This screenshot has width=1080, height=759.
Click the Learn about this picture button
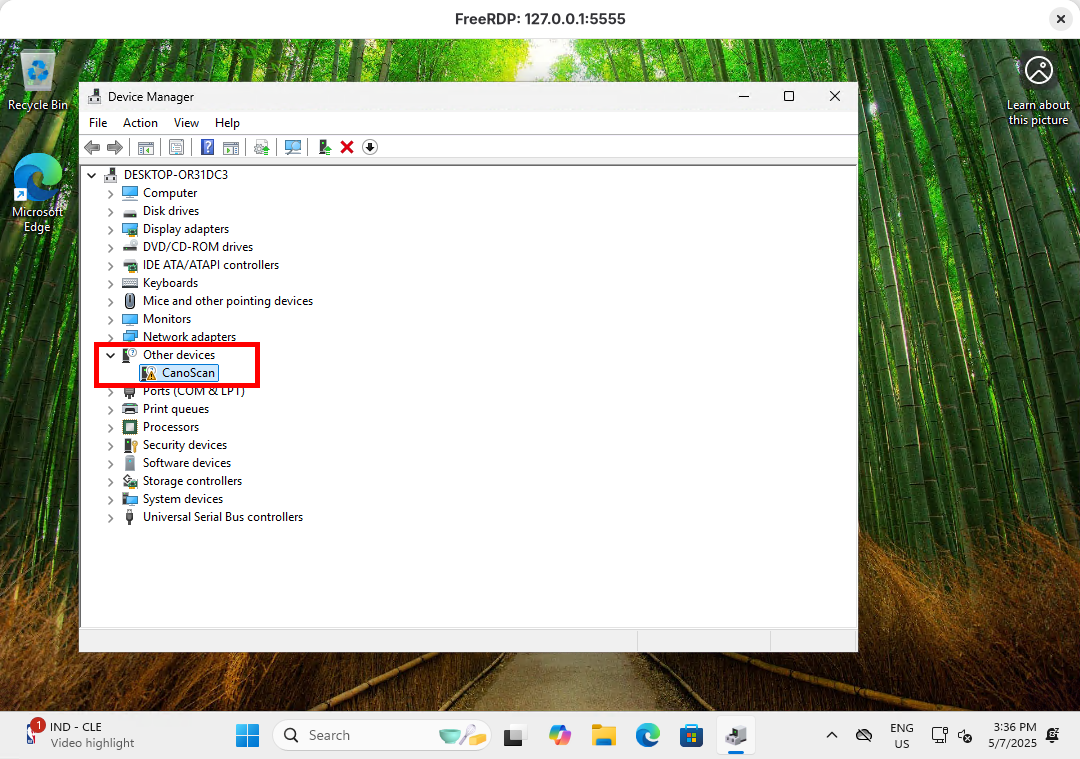(x=1039, y=70)
